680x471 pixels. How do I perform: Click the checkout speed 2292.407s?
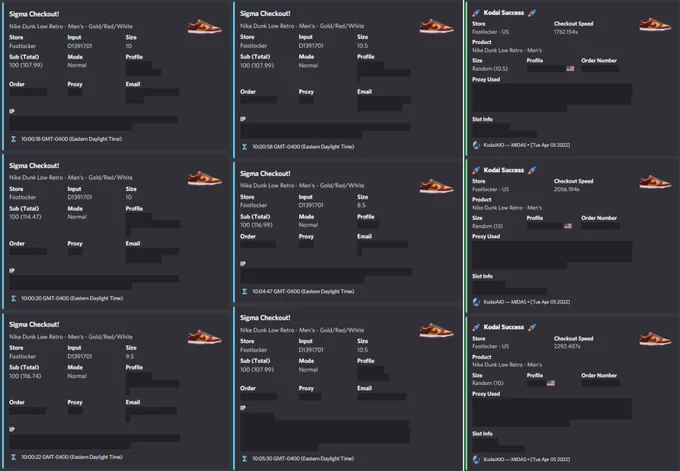(567, 347)
